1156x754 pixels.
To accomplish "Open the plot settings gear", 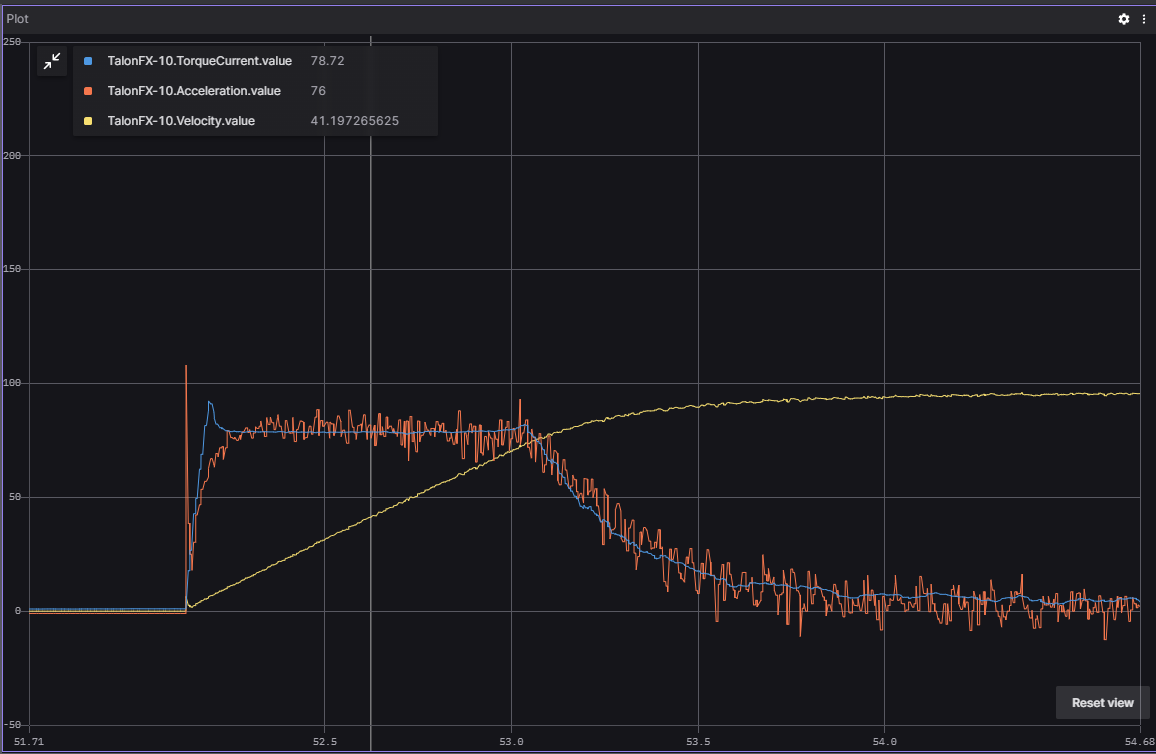I will click(x=1124, y=19).
